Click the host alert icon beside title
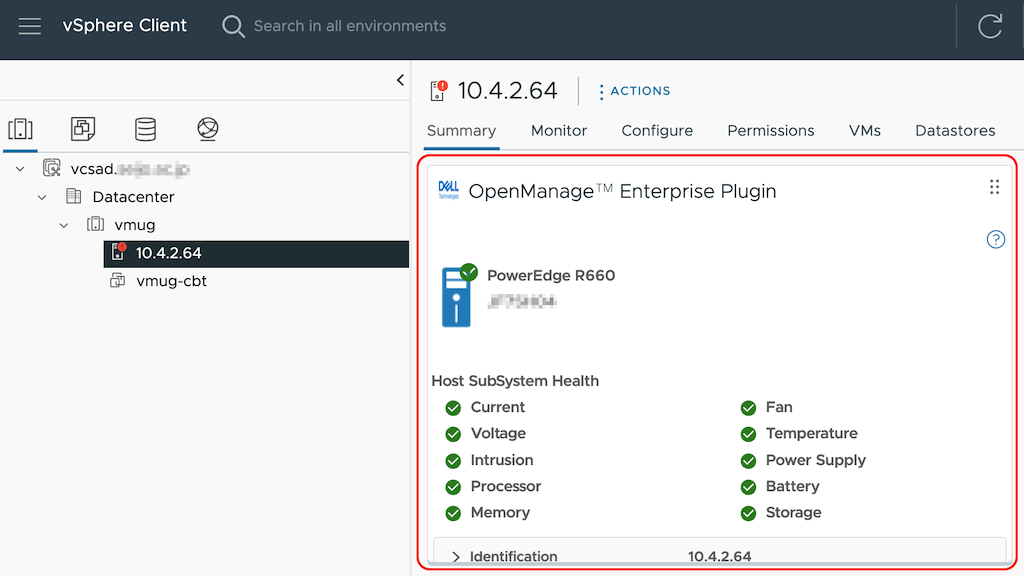Viewport: 1024px width, 576px height. tap(439, 91)
